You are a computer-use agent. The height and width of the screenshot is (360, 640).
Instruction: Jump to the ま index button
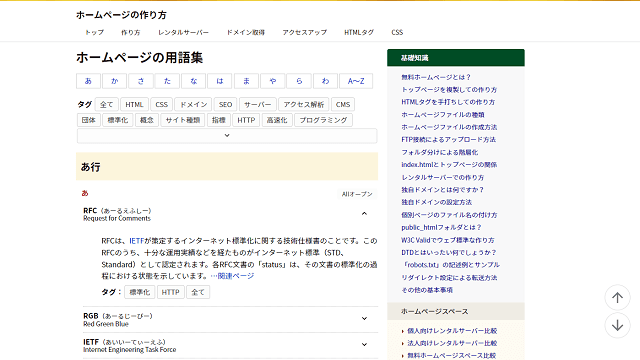click(x=246, y=81)
